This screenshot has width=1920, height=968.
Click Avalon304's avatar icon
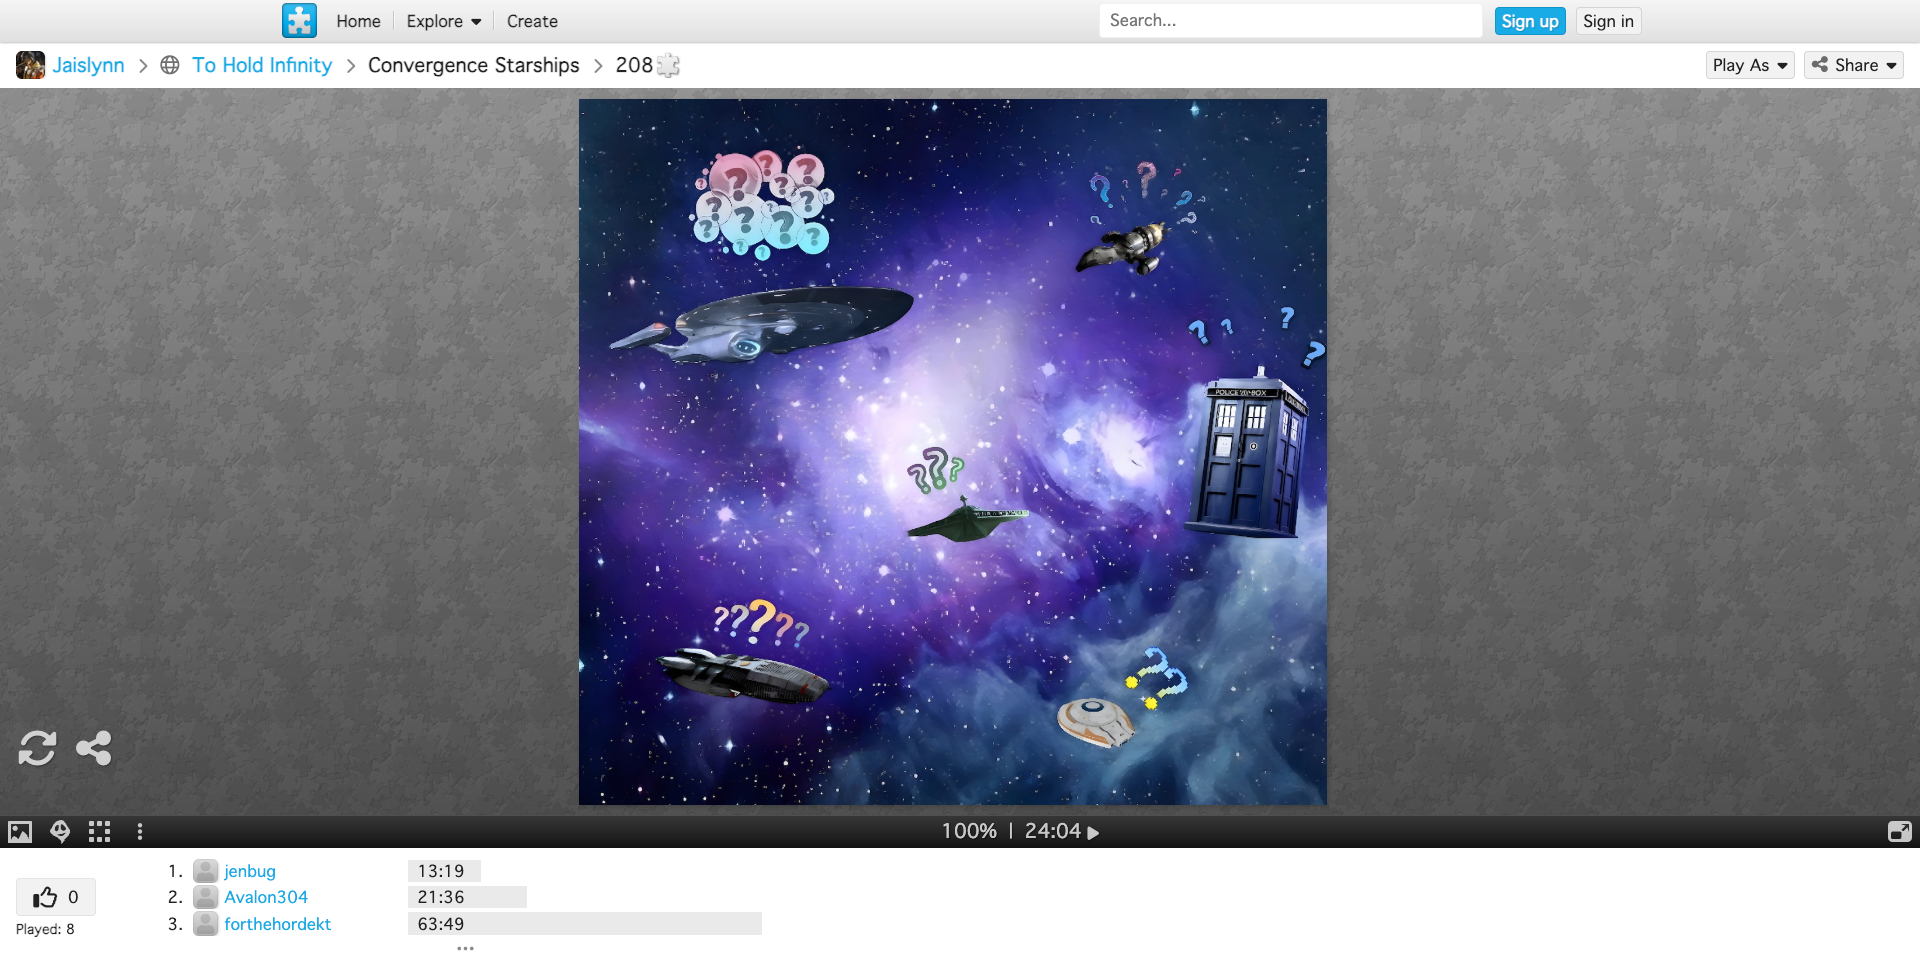point(206,897)
